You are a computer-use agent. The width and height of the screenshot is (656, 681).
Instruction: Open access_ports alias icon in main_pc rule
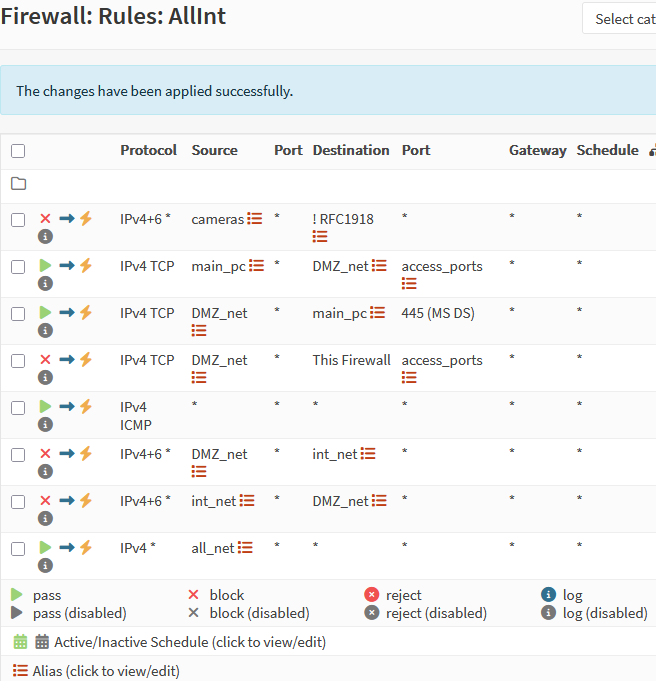[x=409, y=284]
